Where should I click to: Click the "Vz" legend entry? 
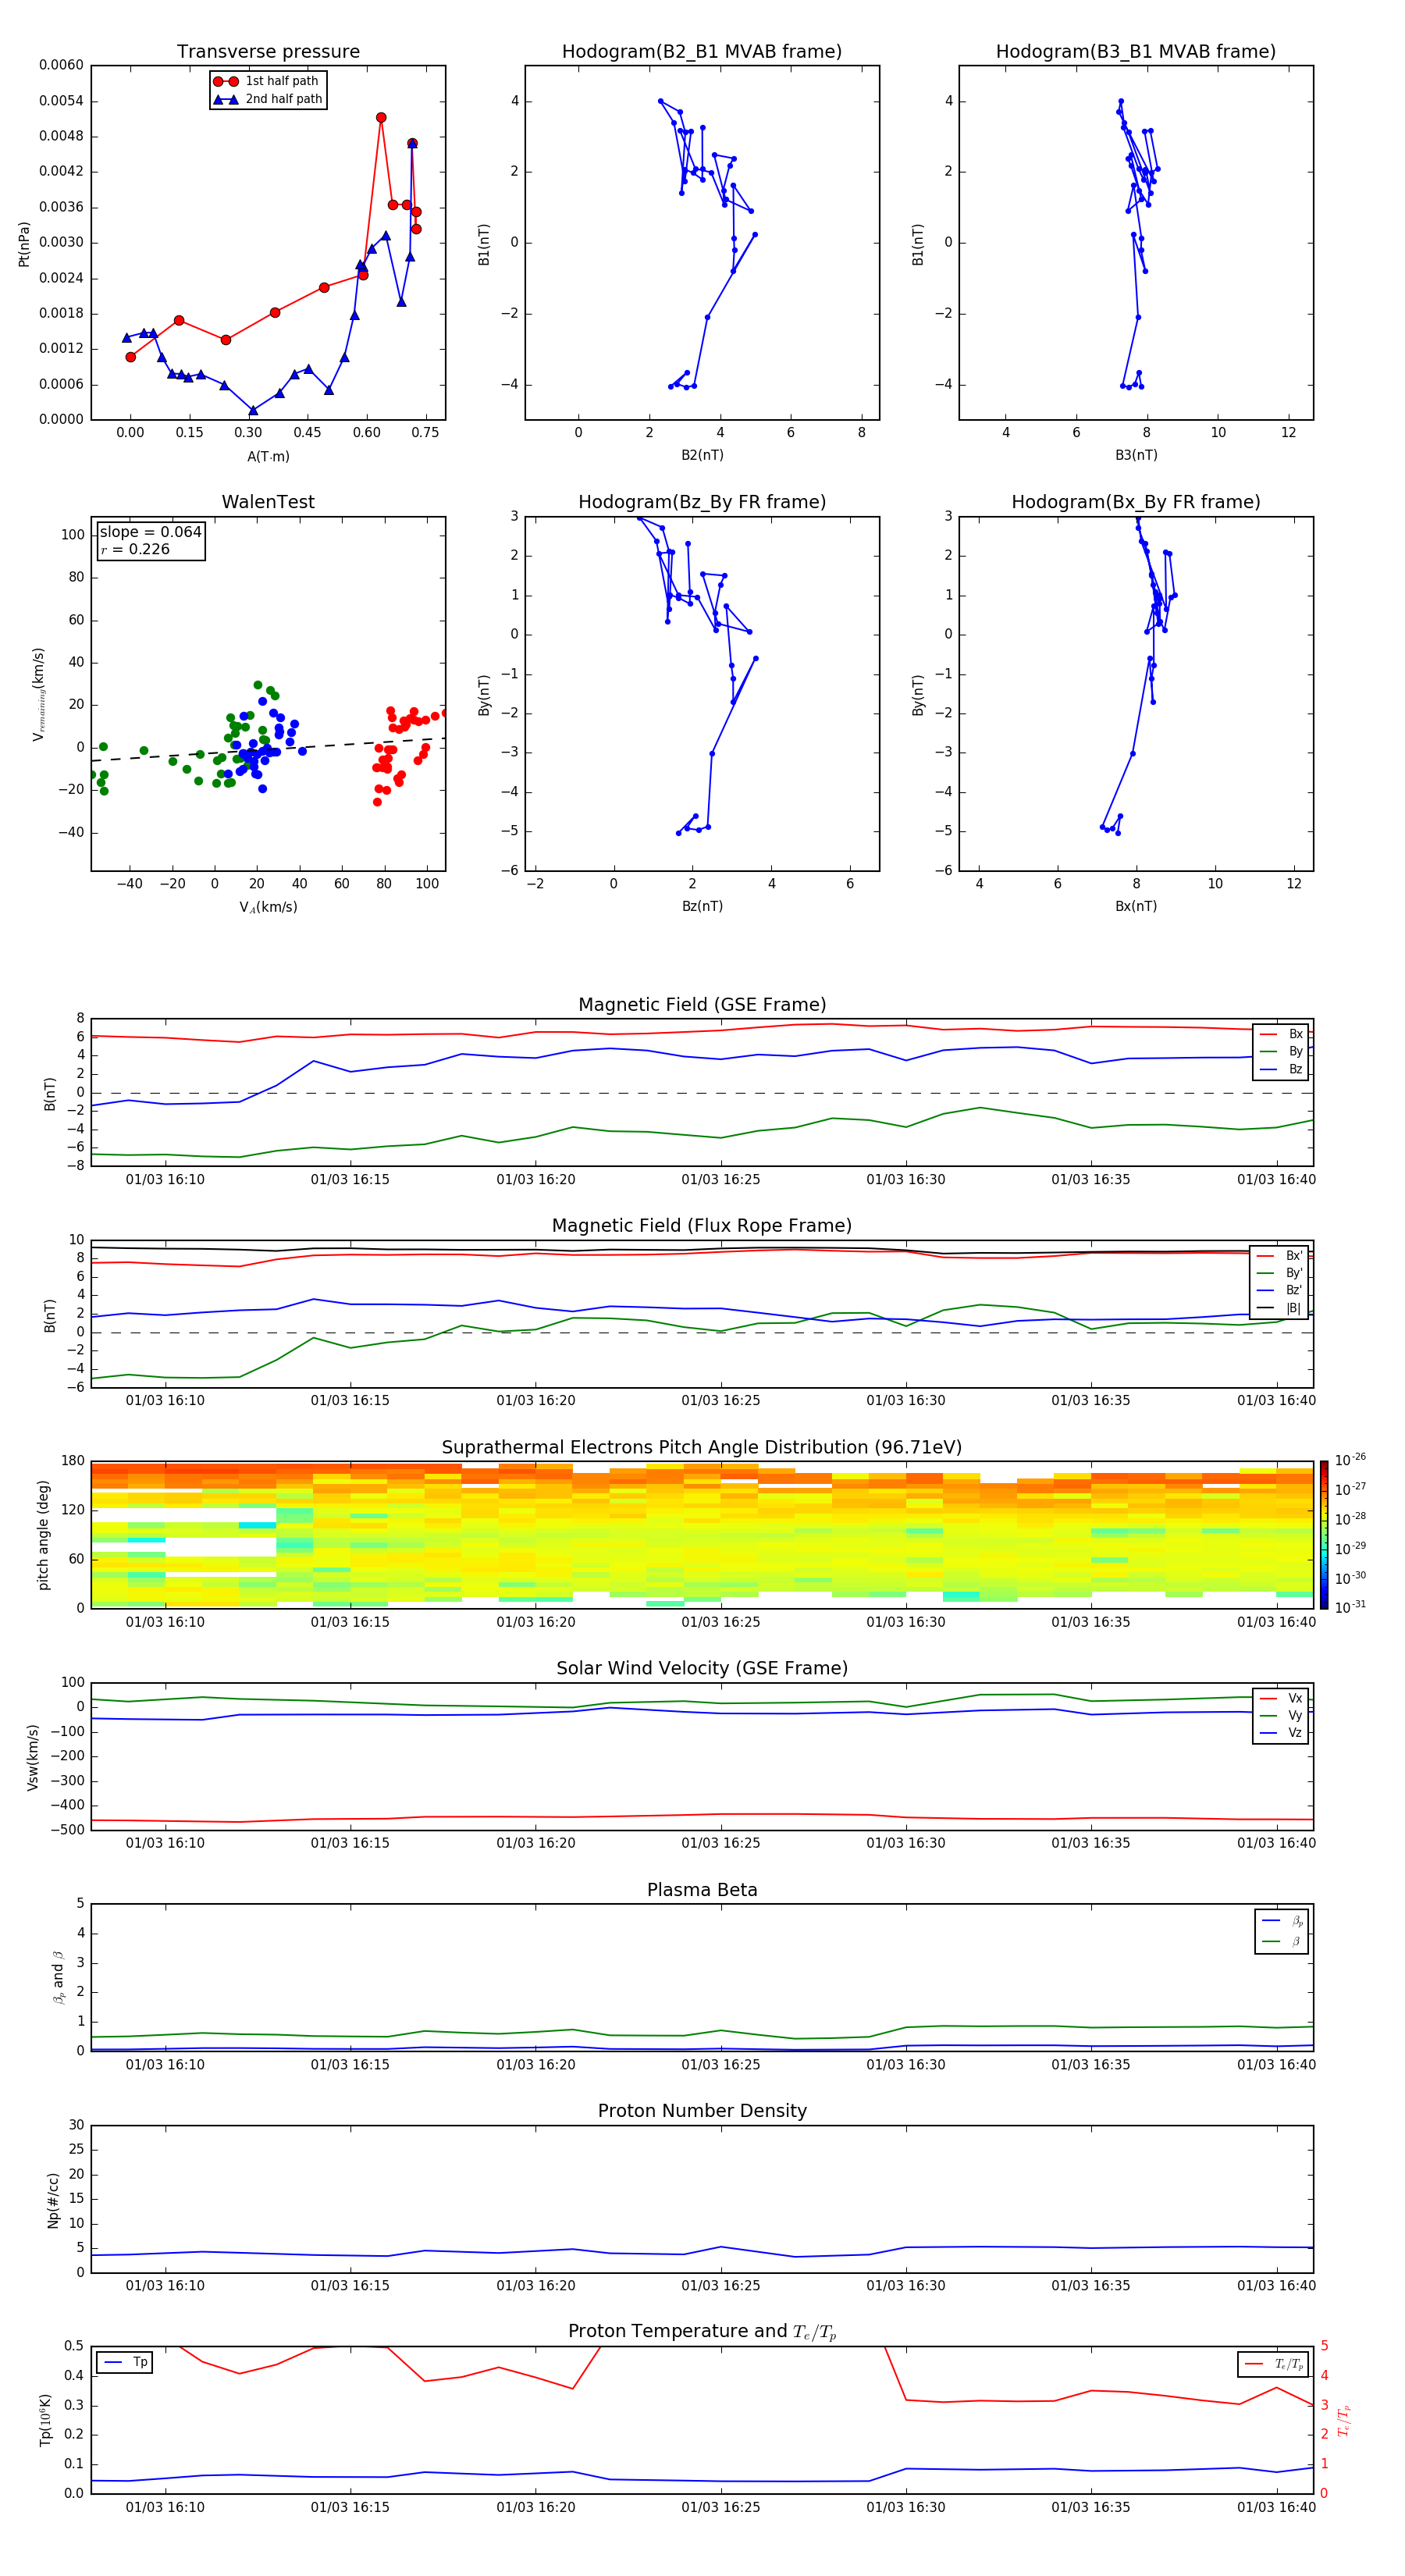(1281, 1734)
